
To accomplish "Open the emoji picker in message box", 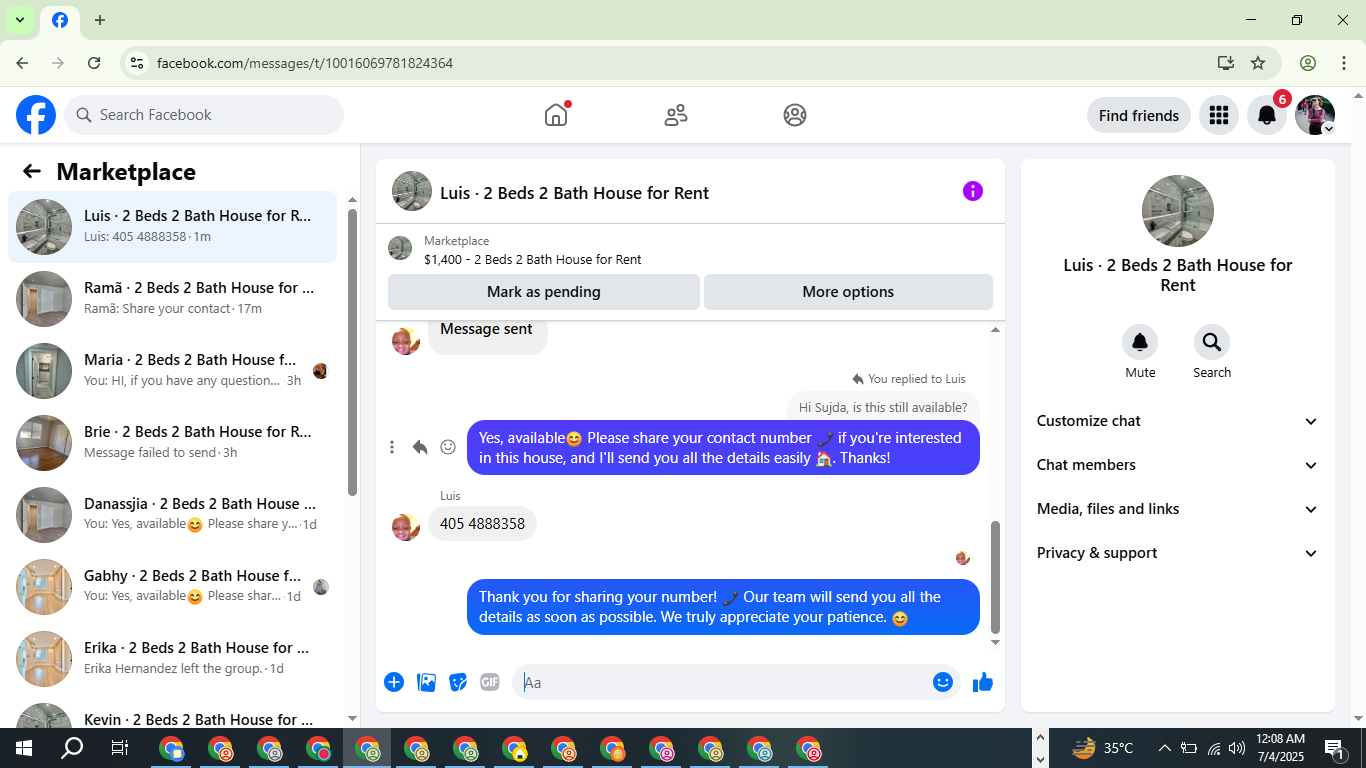I will point(942,682).
